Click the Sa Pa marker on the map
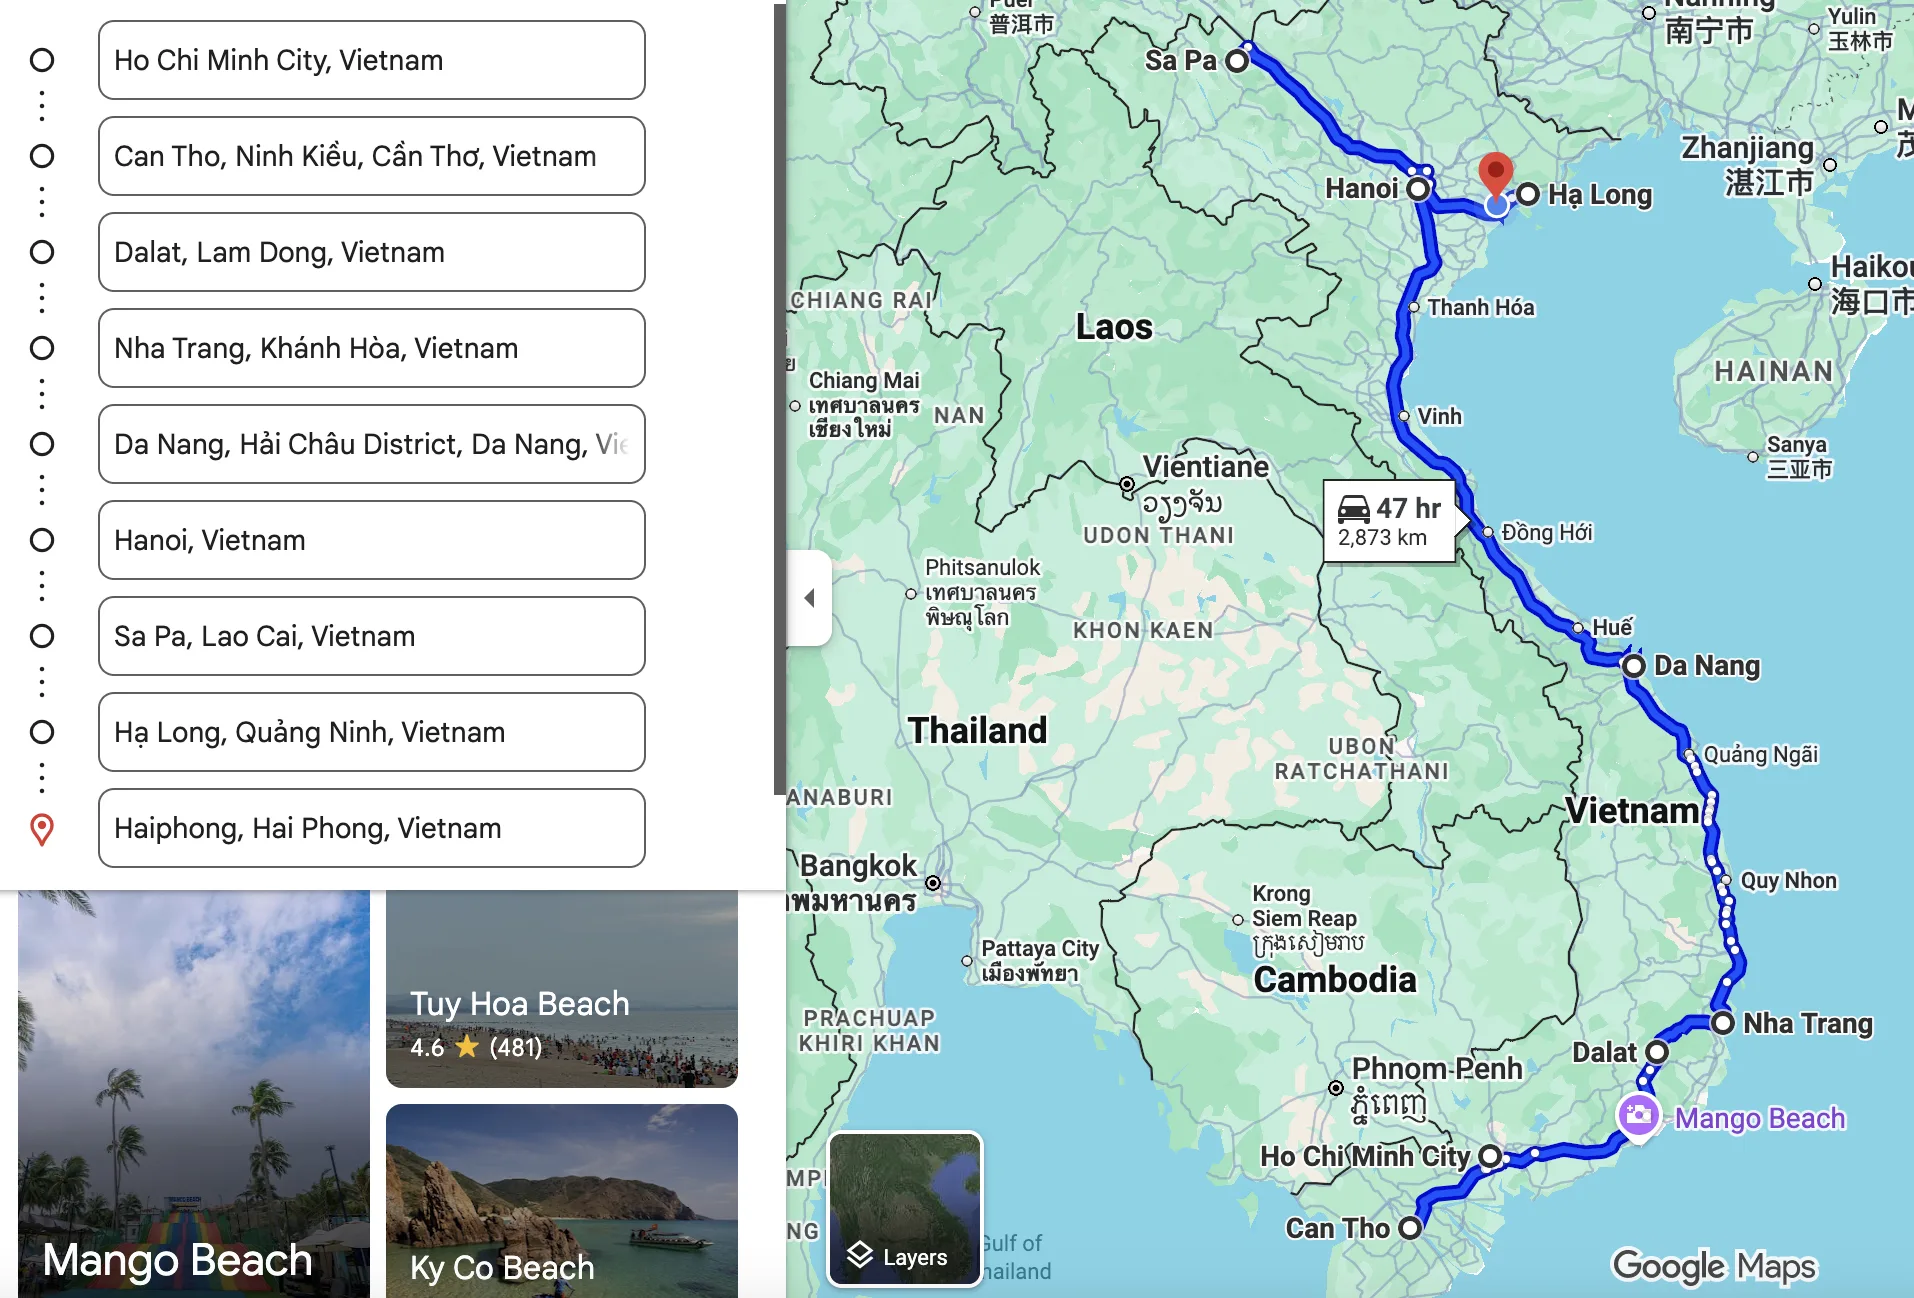 pos(1238,61)
